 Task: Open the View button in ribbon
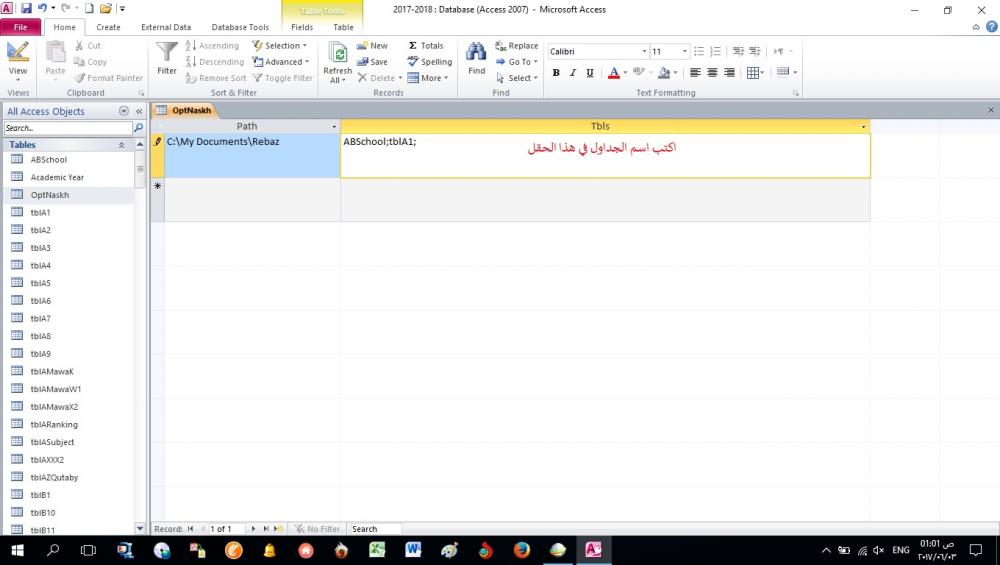click(17, 61)
